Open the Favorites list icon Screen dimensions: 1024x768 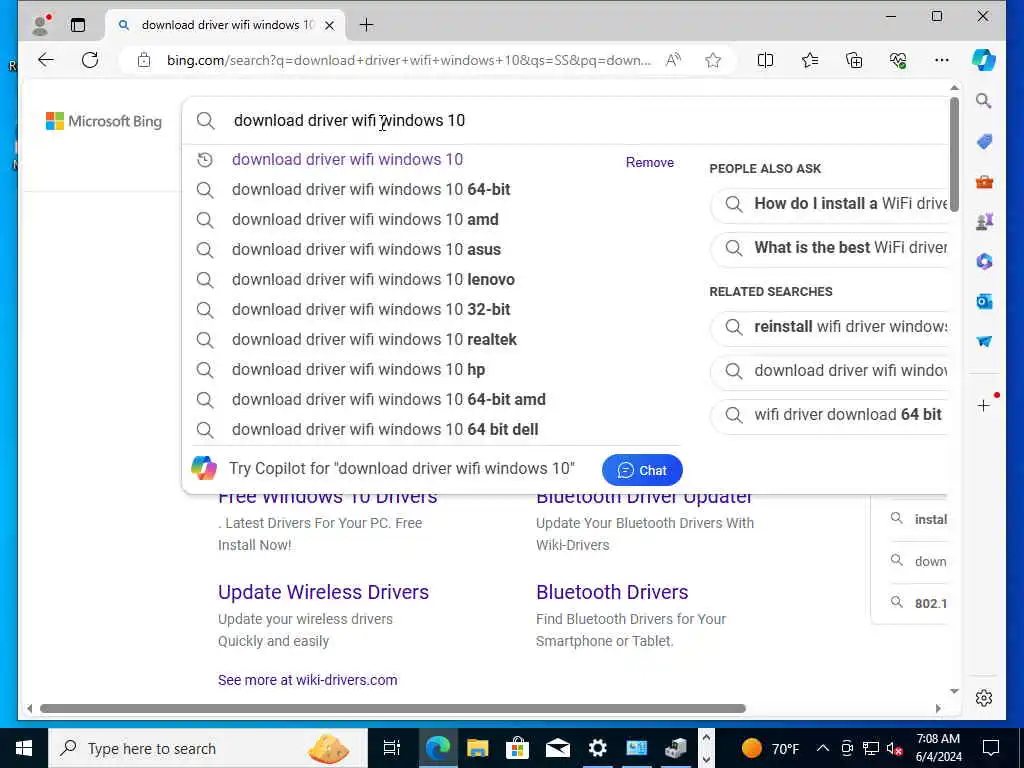pos(810,60)
